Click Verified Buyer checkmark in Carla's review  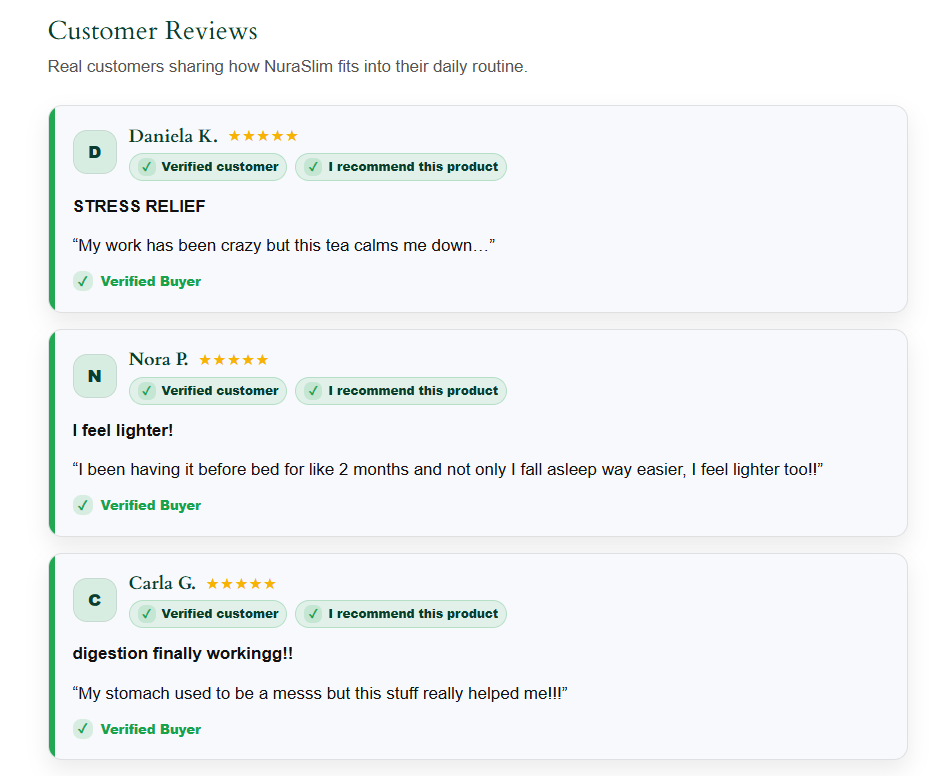pyautogui.click(x=83, y=729)
